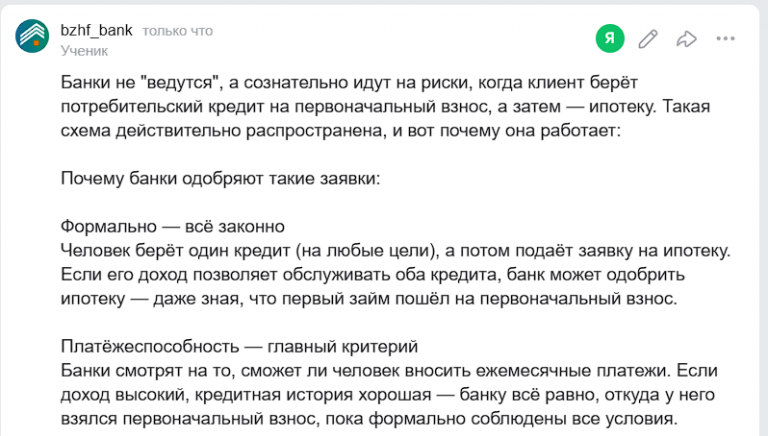
Task: Open the bzhf_bank user profile link
Action: pos(97,30)
